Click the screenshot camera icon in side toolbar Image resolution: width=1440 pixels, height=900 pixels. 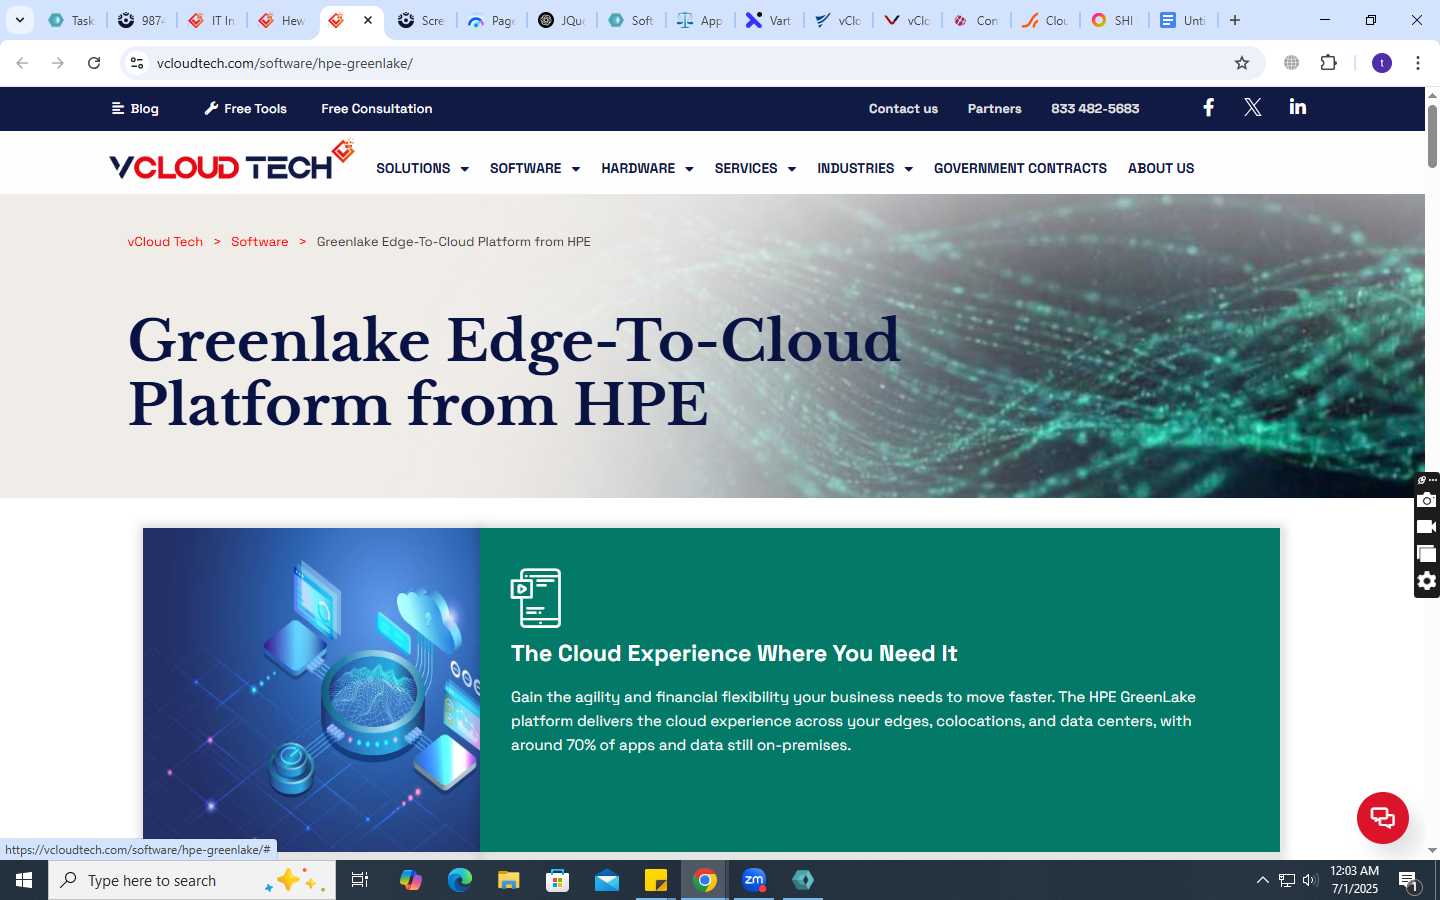coord(1427,500)
